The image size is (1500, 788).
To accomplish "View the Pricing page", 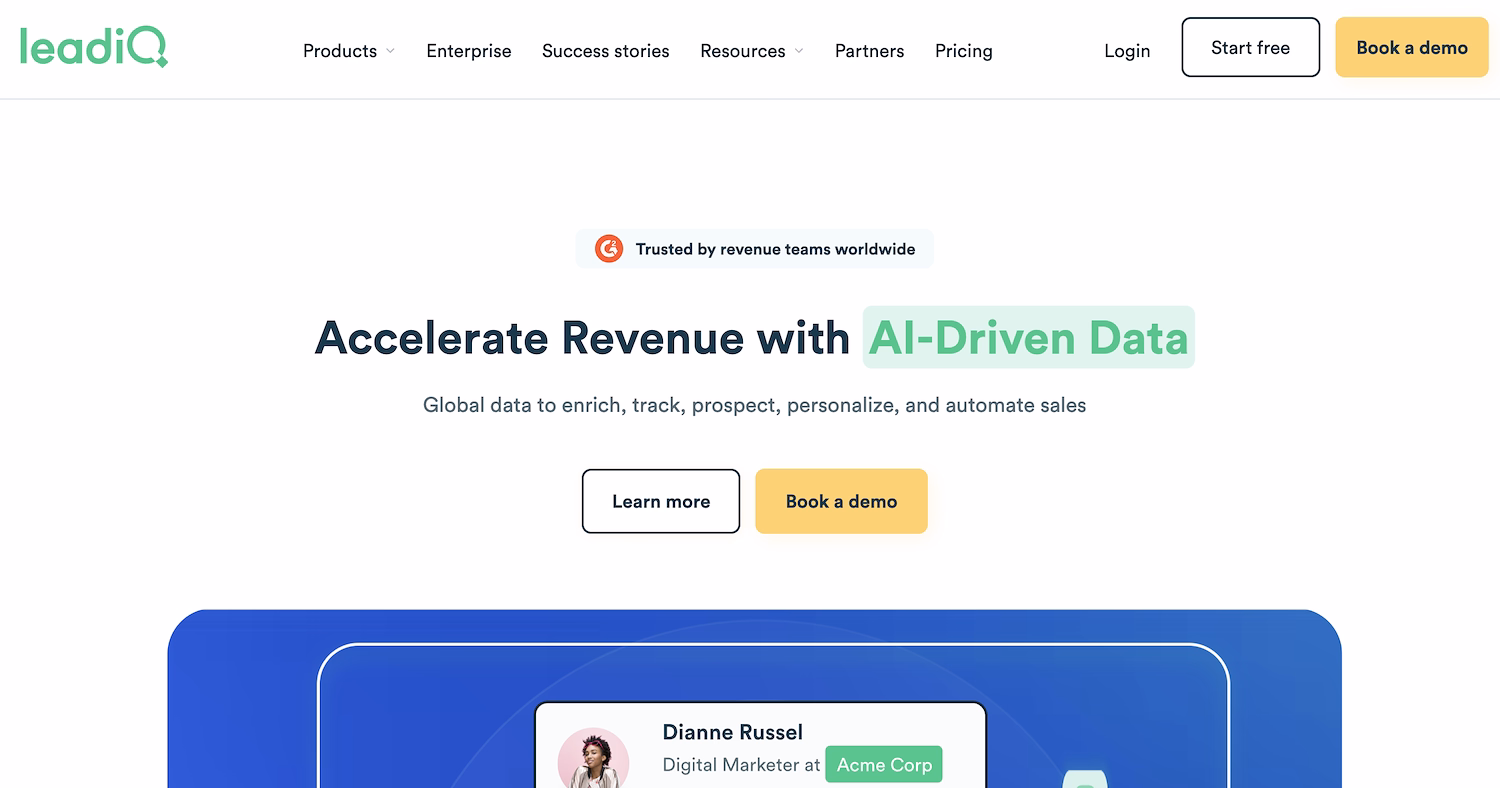I will (964, 51).
